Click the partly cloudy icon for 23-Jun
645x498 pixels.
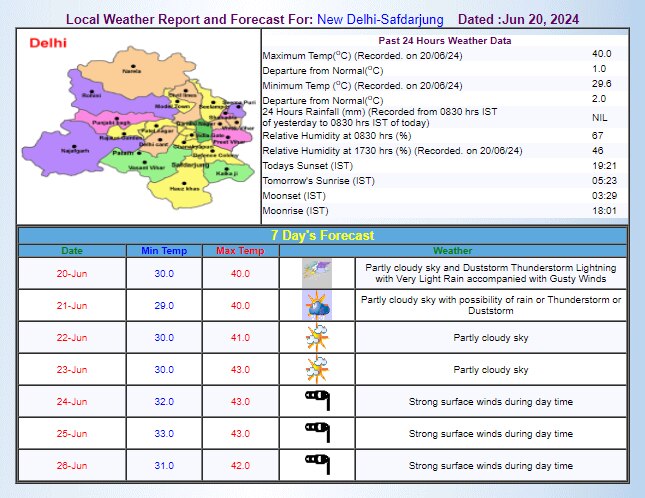(316, 369)
